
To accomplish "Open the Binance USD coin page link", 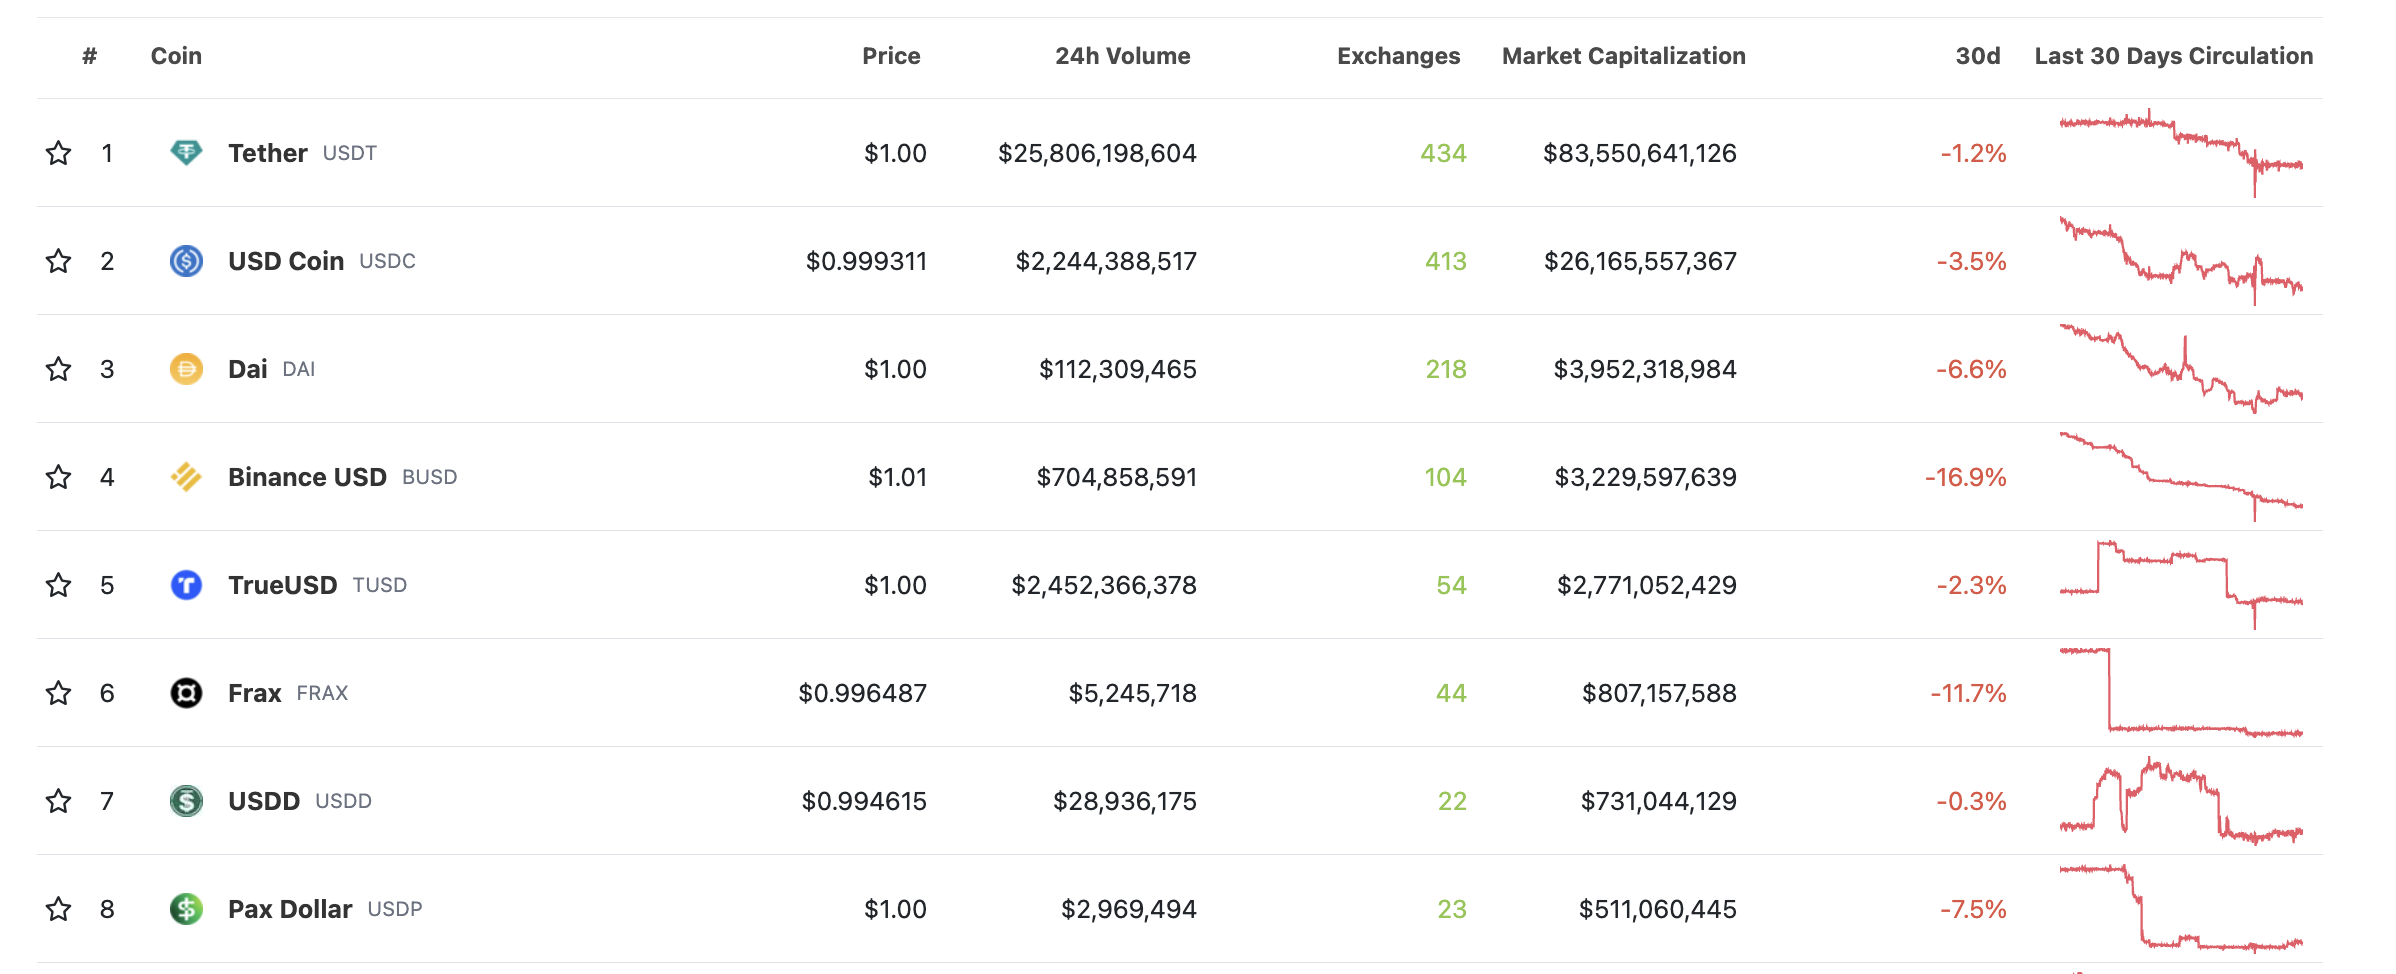I will pos(307,477).
